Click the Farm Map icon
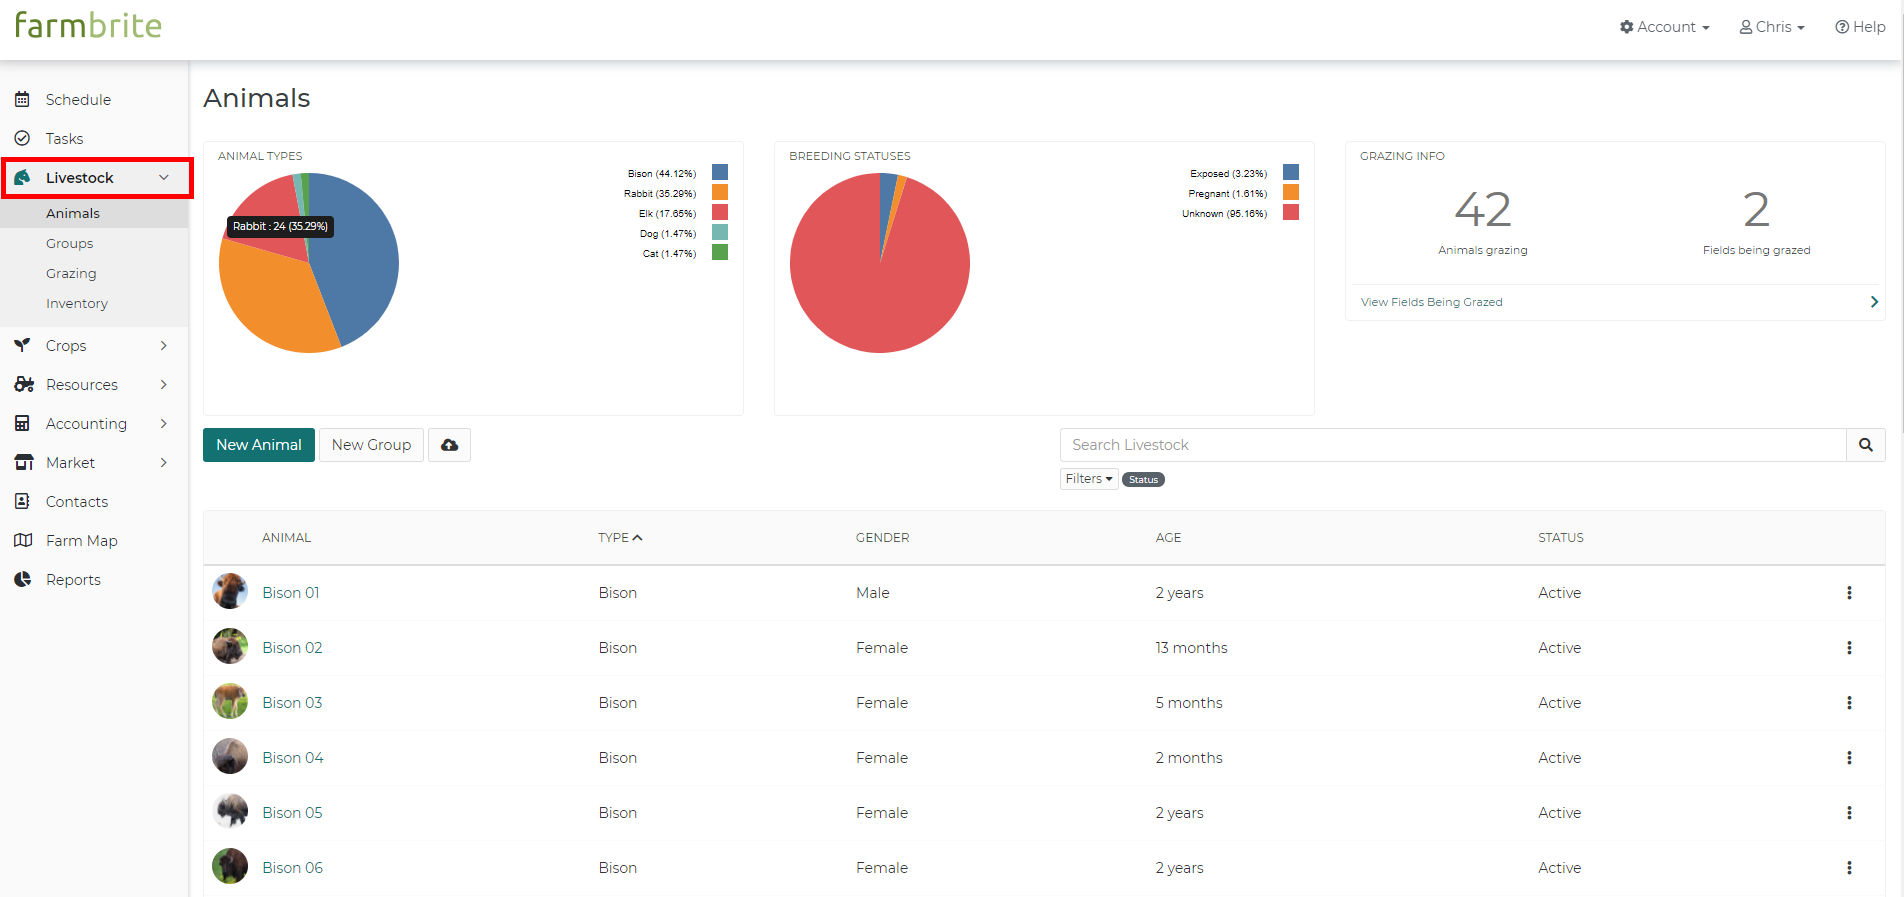 pyautogui.click(x=23, y=540)
